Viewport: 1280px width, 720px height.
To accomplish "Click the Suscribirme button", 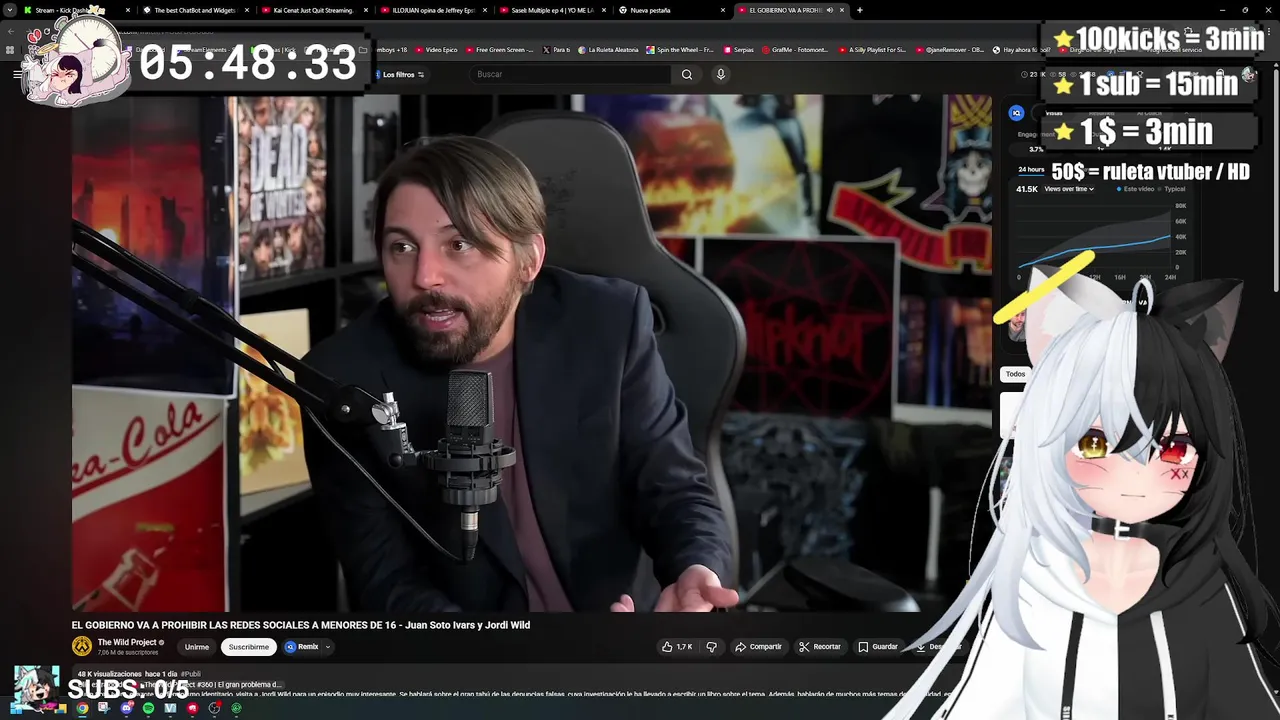I will (248, 647).
